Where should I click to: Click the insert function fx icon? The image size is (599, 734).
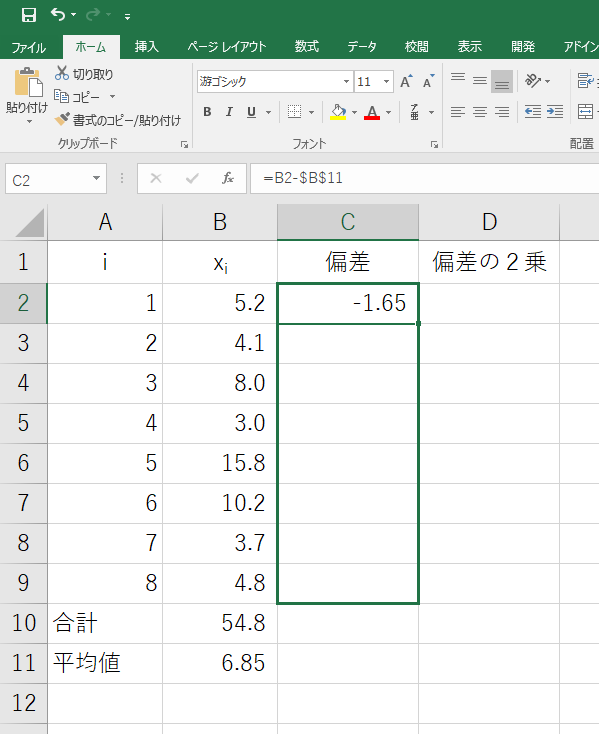pyautogui.click(x=228, y=178)
